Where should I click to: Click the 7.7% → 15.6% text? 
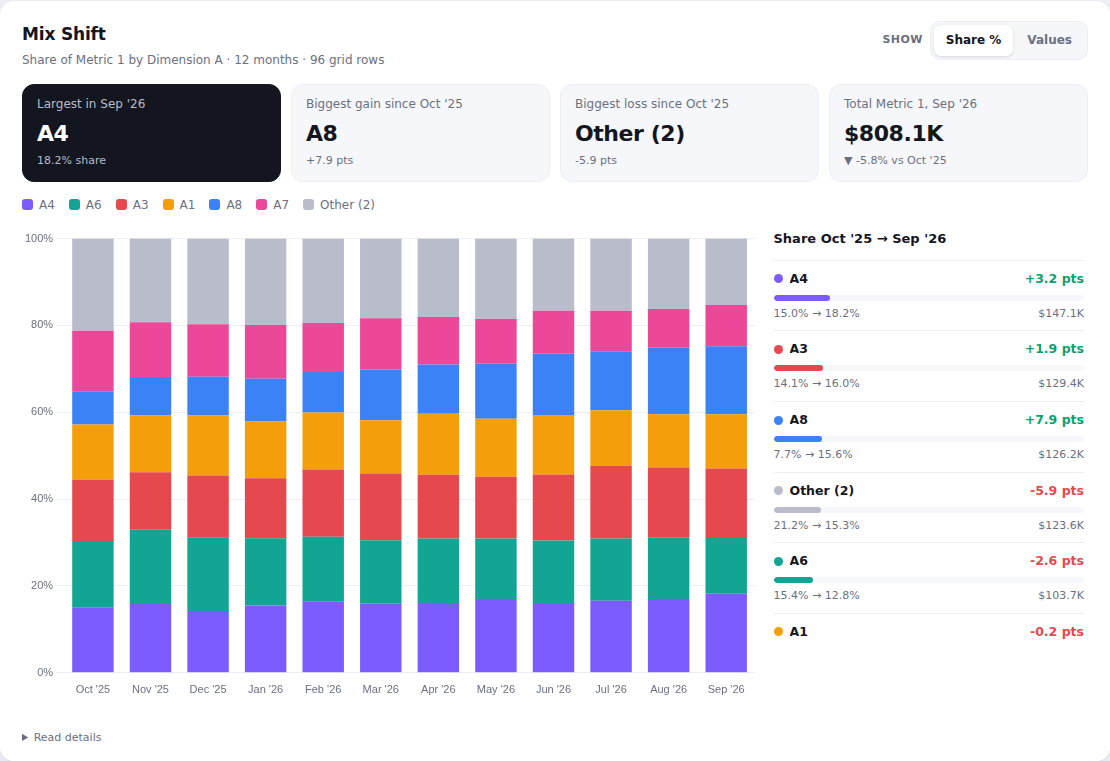(x=813, y=454)
